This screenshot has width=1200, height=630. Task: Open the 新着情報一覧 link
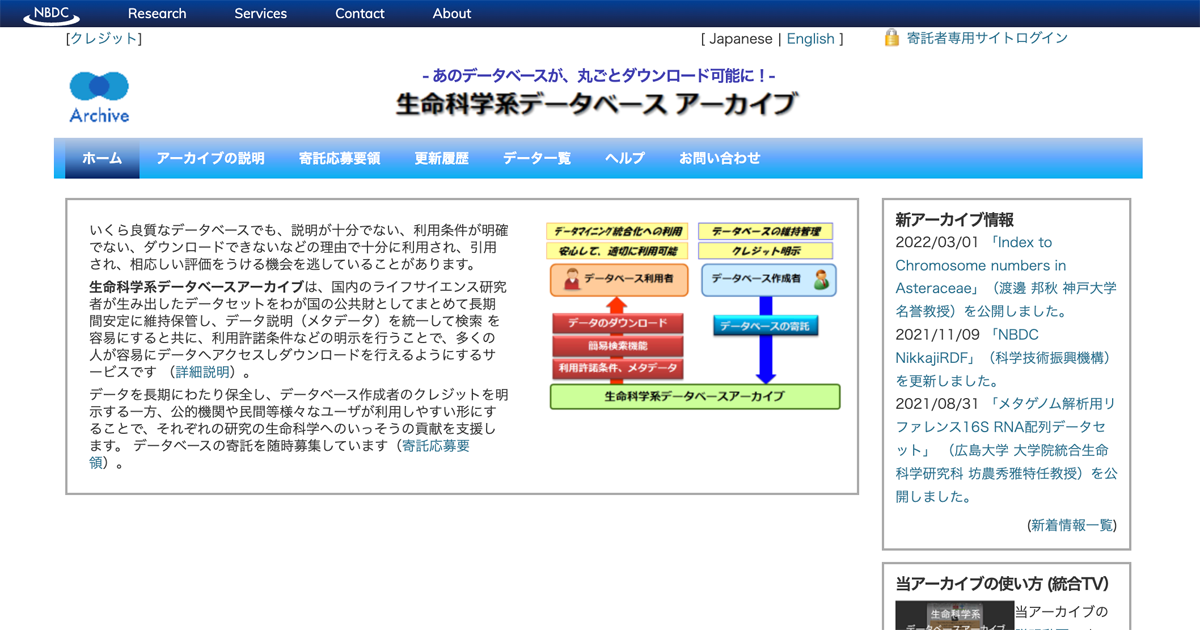click(1072, 525)
